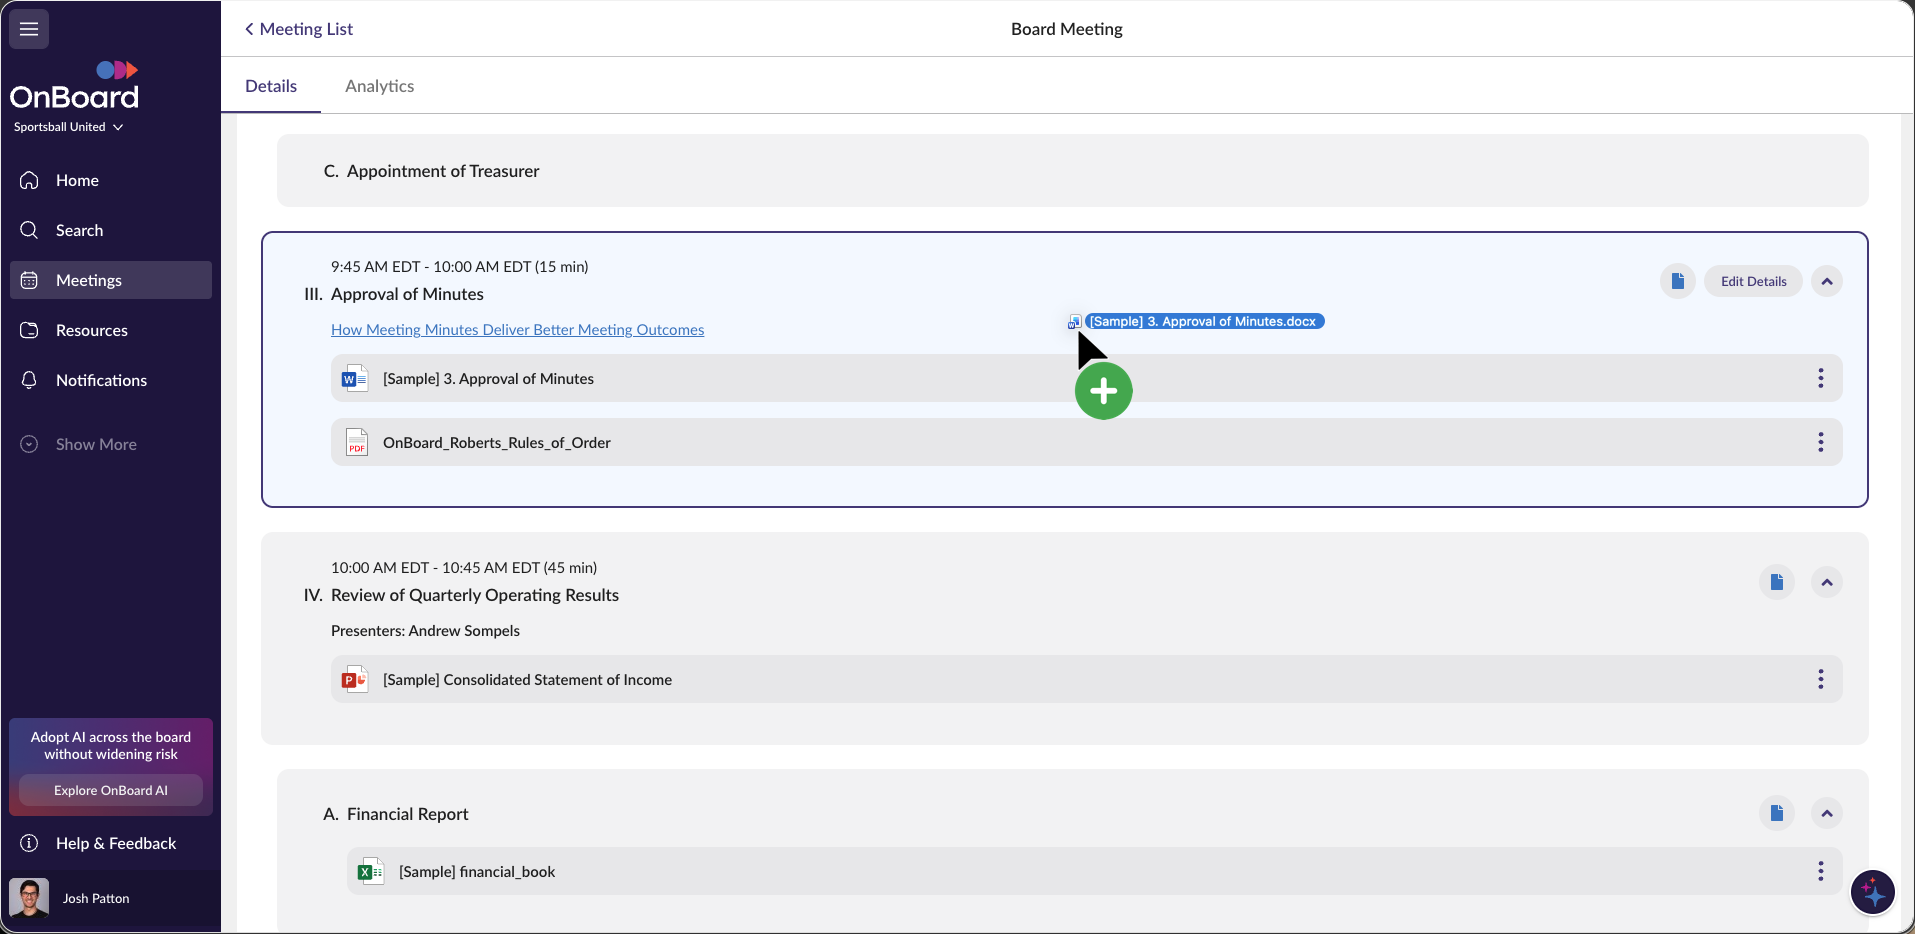Collapse Review of Quarterly Operating Results section

[x=1826, y=582]
